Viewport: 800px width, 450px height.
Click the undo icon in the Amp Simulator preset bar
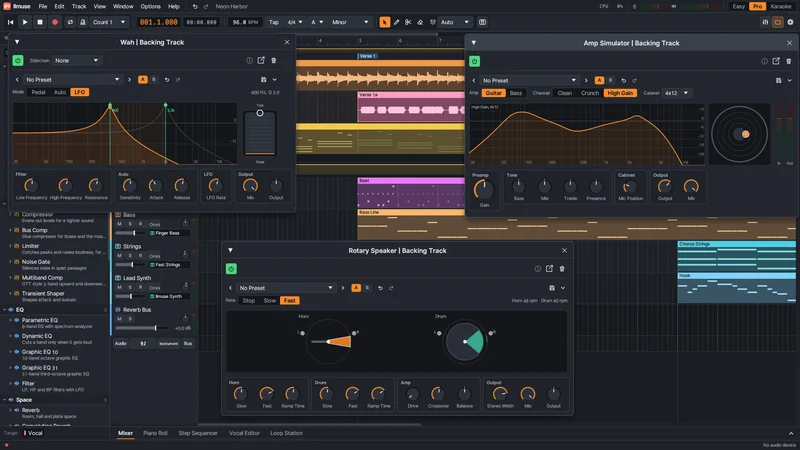pyautogui.click(x=623, y=81)
